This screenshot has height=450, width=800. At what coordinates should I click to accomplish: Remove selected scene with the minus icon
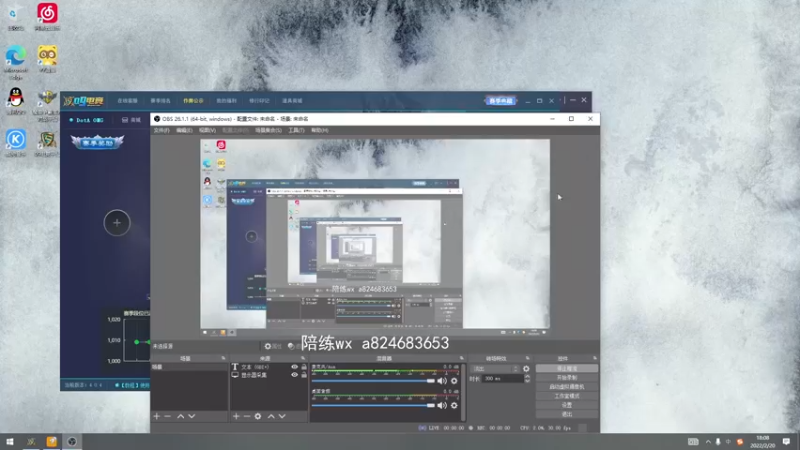click(x=167, y=416)
